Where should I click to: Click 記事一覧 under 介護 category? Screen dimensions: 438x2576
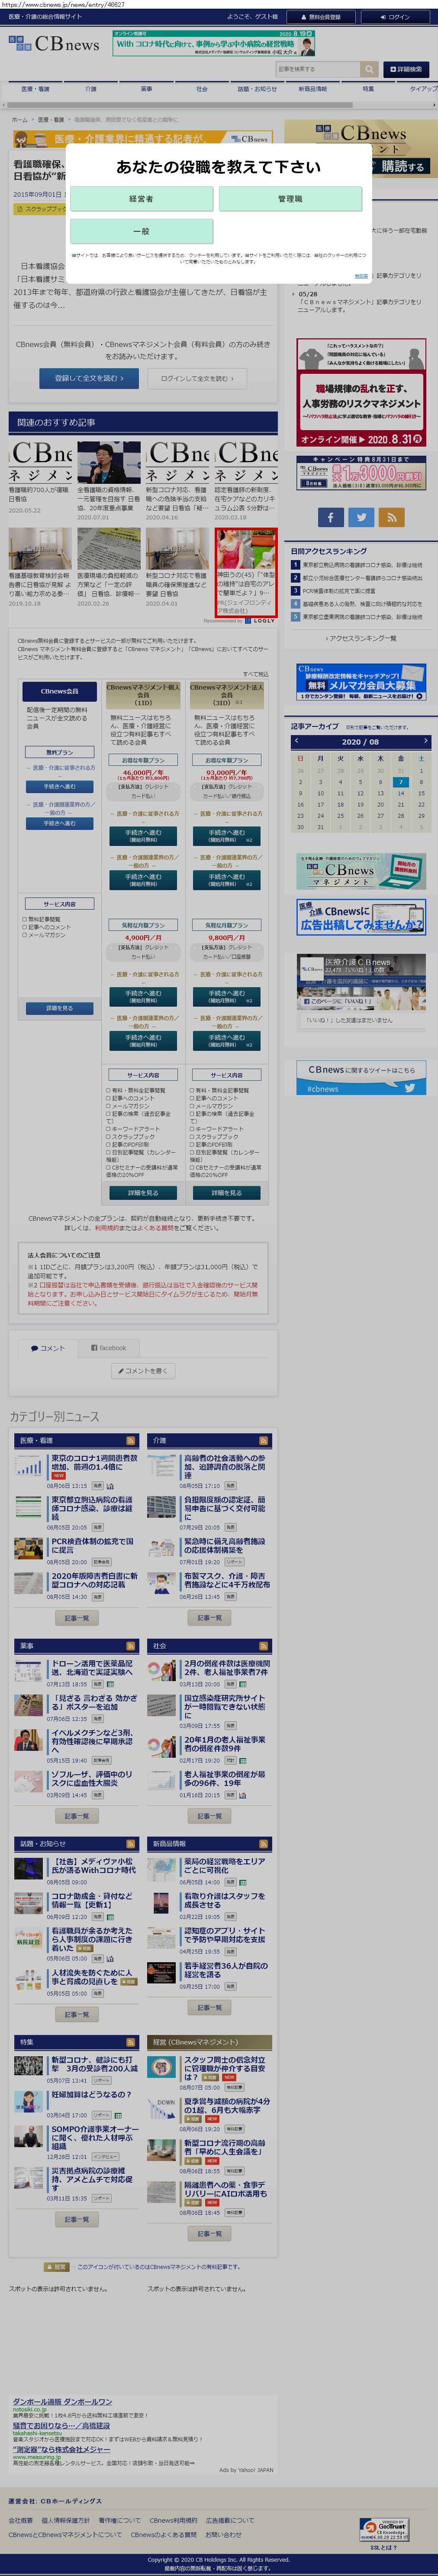pos(210,1618)
